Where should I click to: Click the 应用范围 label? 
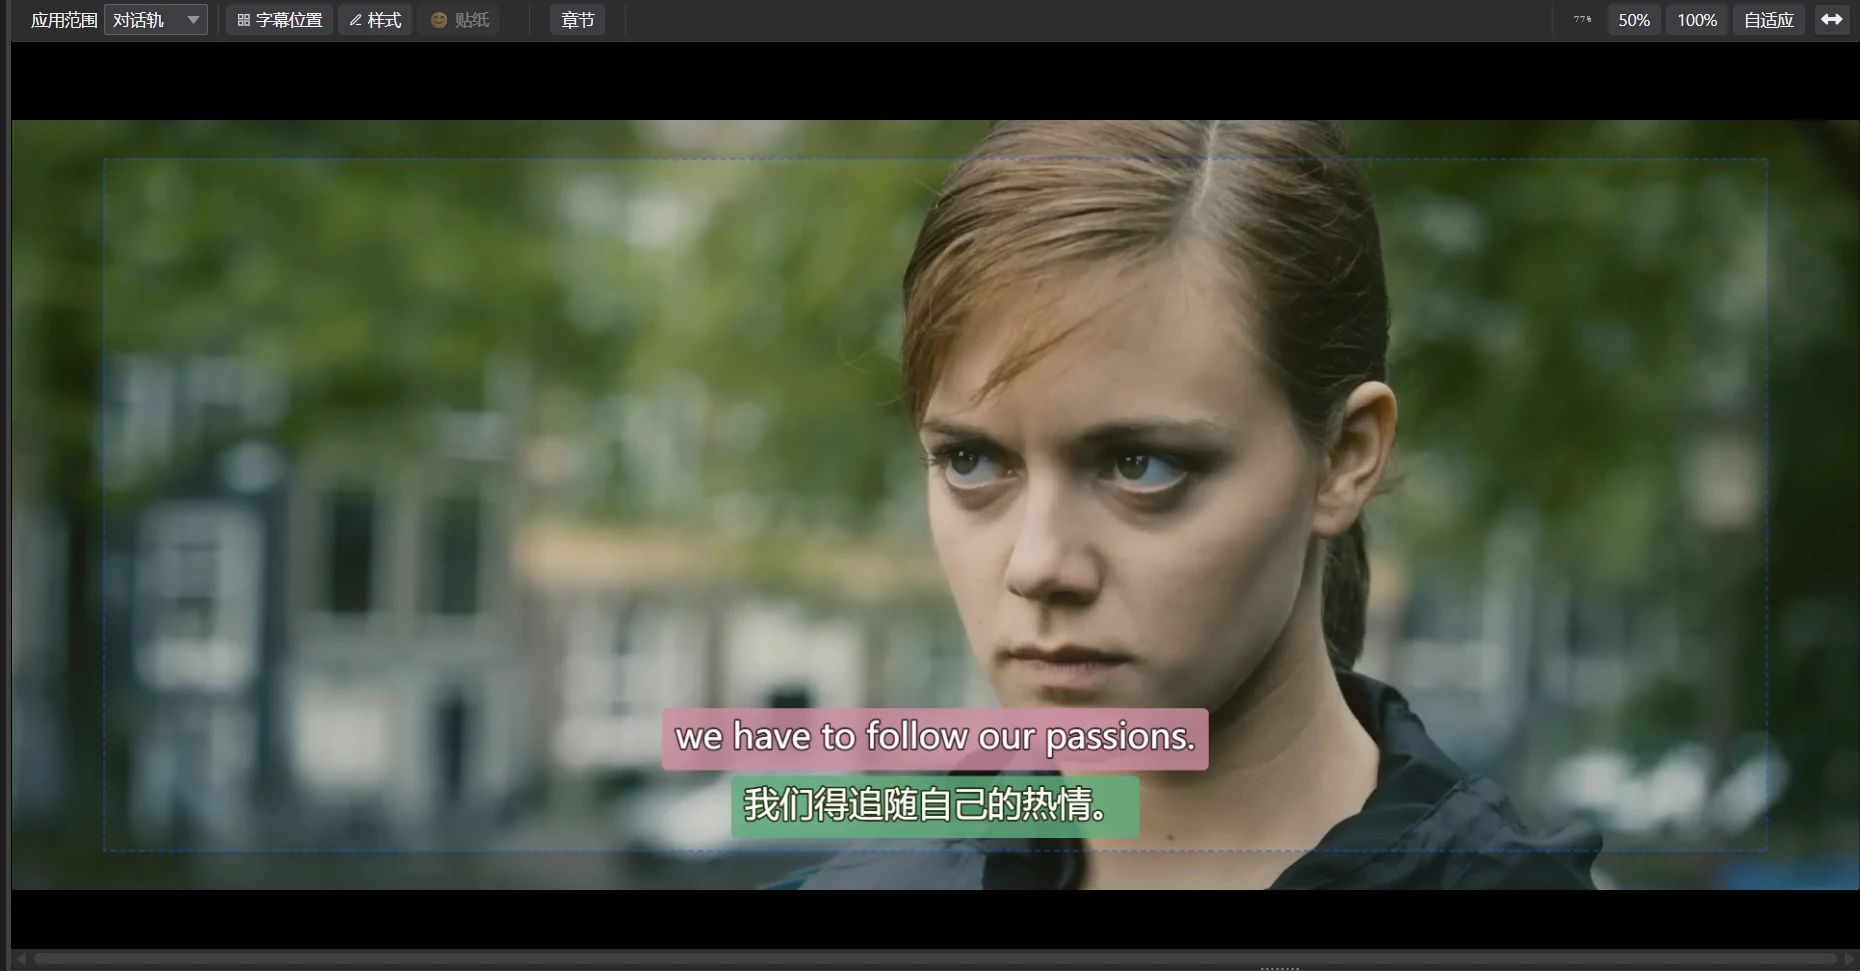point(64,20)
